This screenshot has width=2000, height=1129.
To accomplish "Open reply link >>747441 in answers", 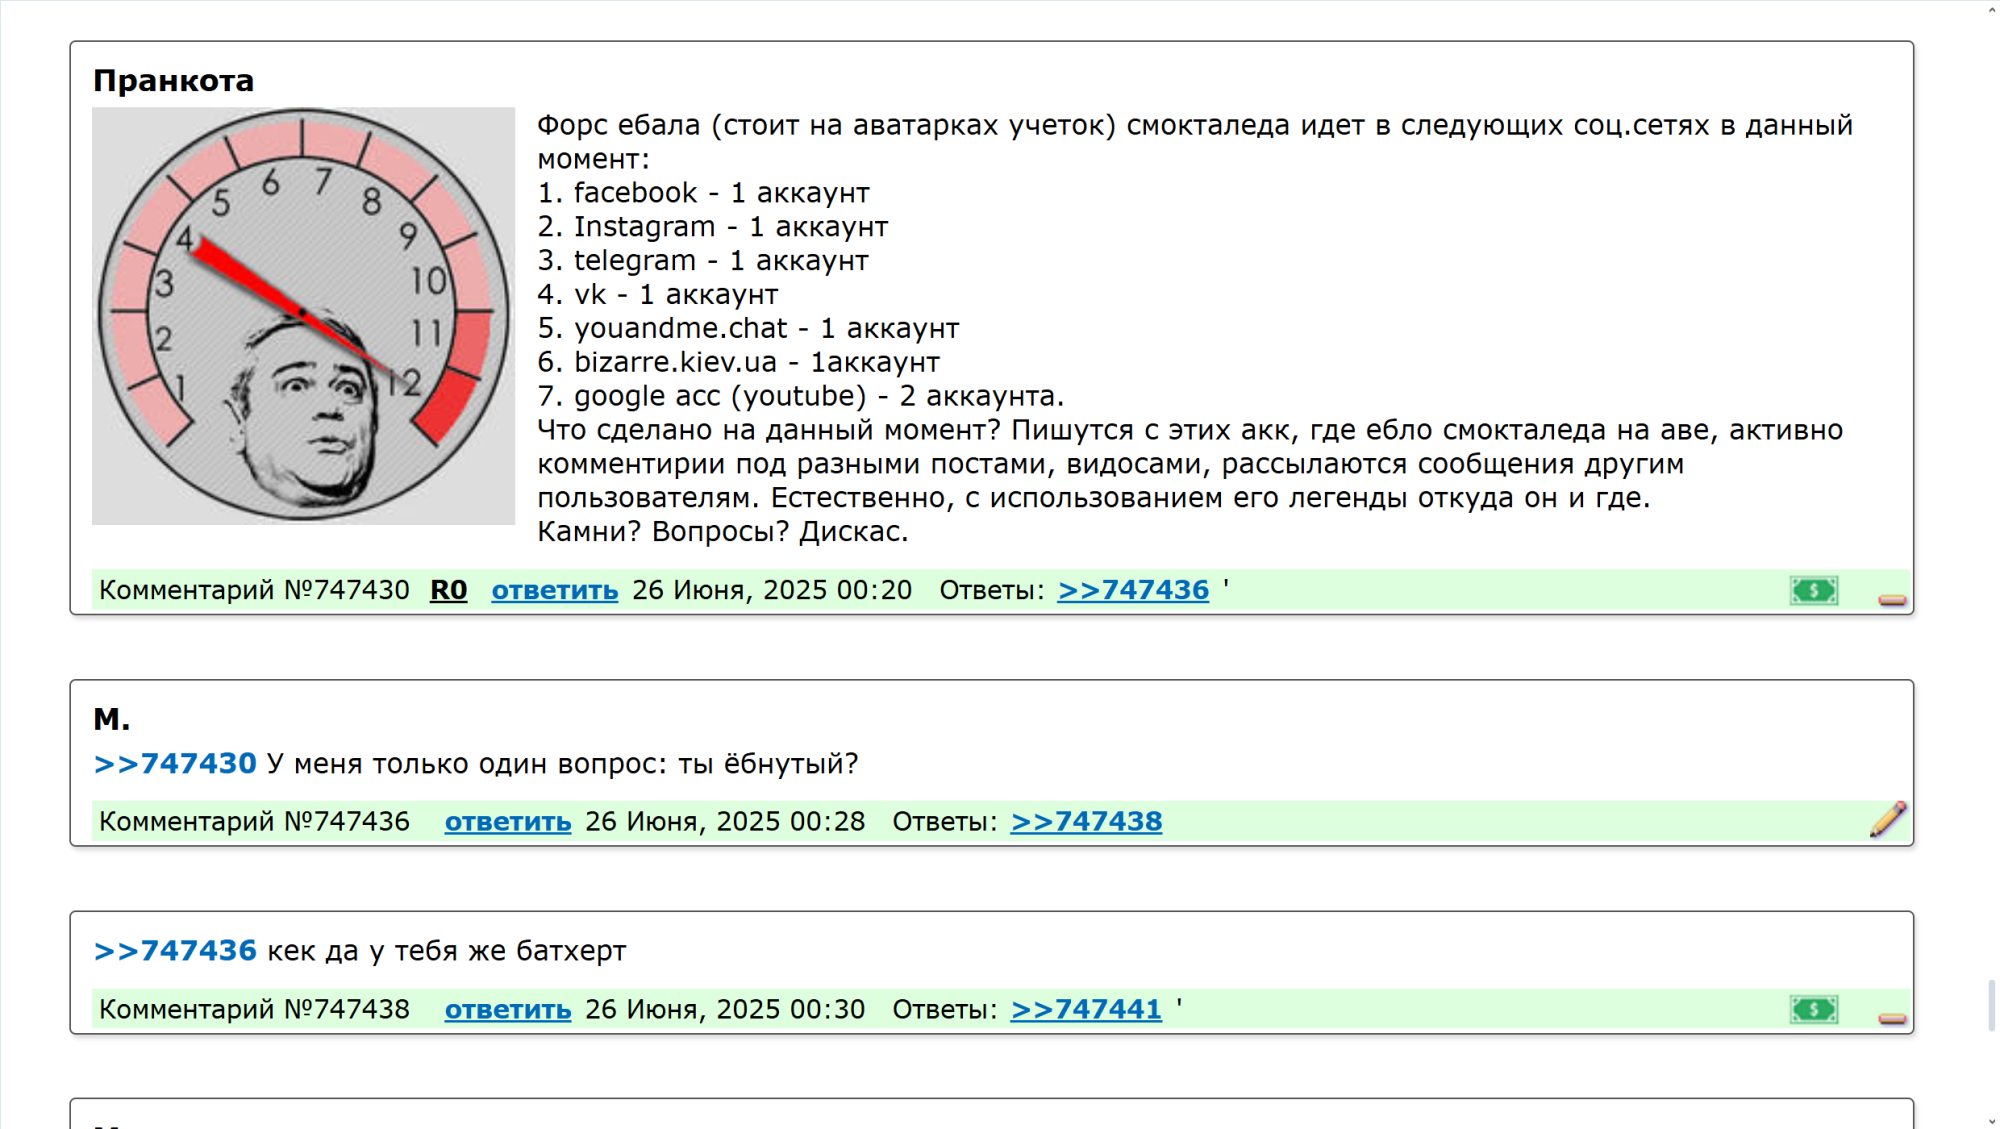I will (x=1085, y=1009).
